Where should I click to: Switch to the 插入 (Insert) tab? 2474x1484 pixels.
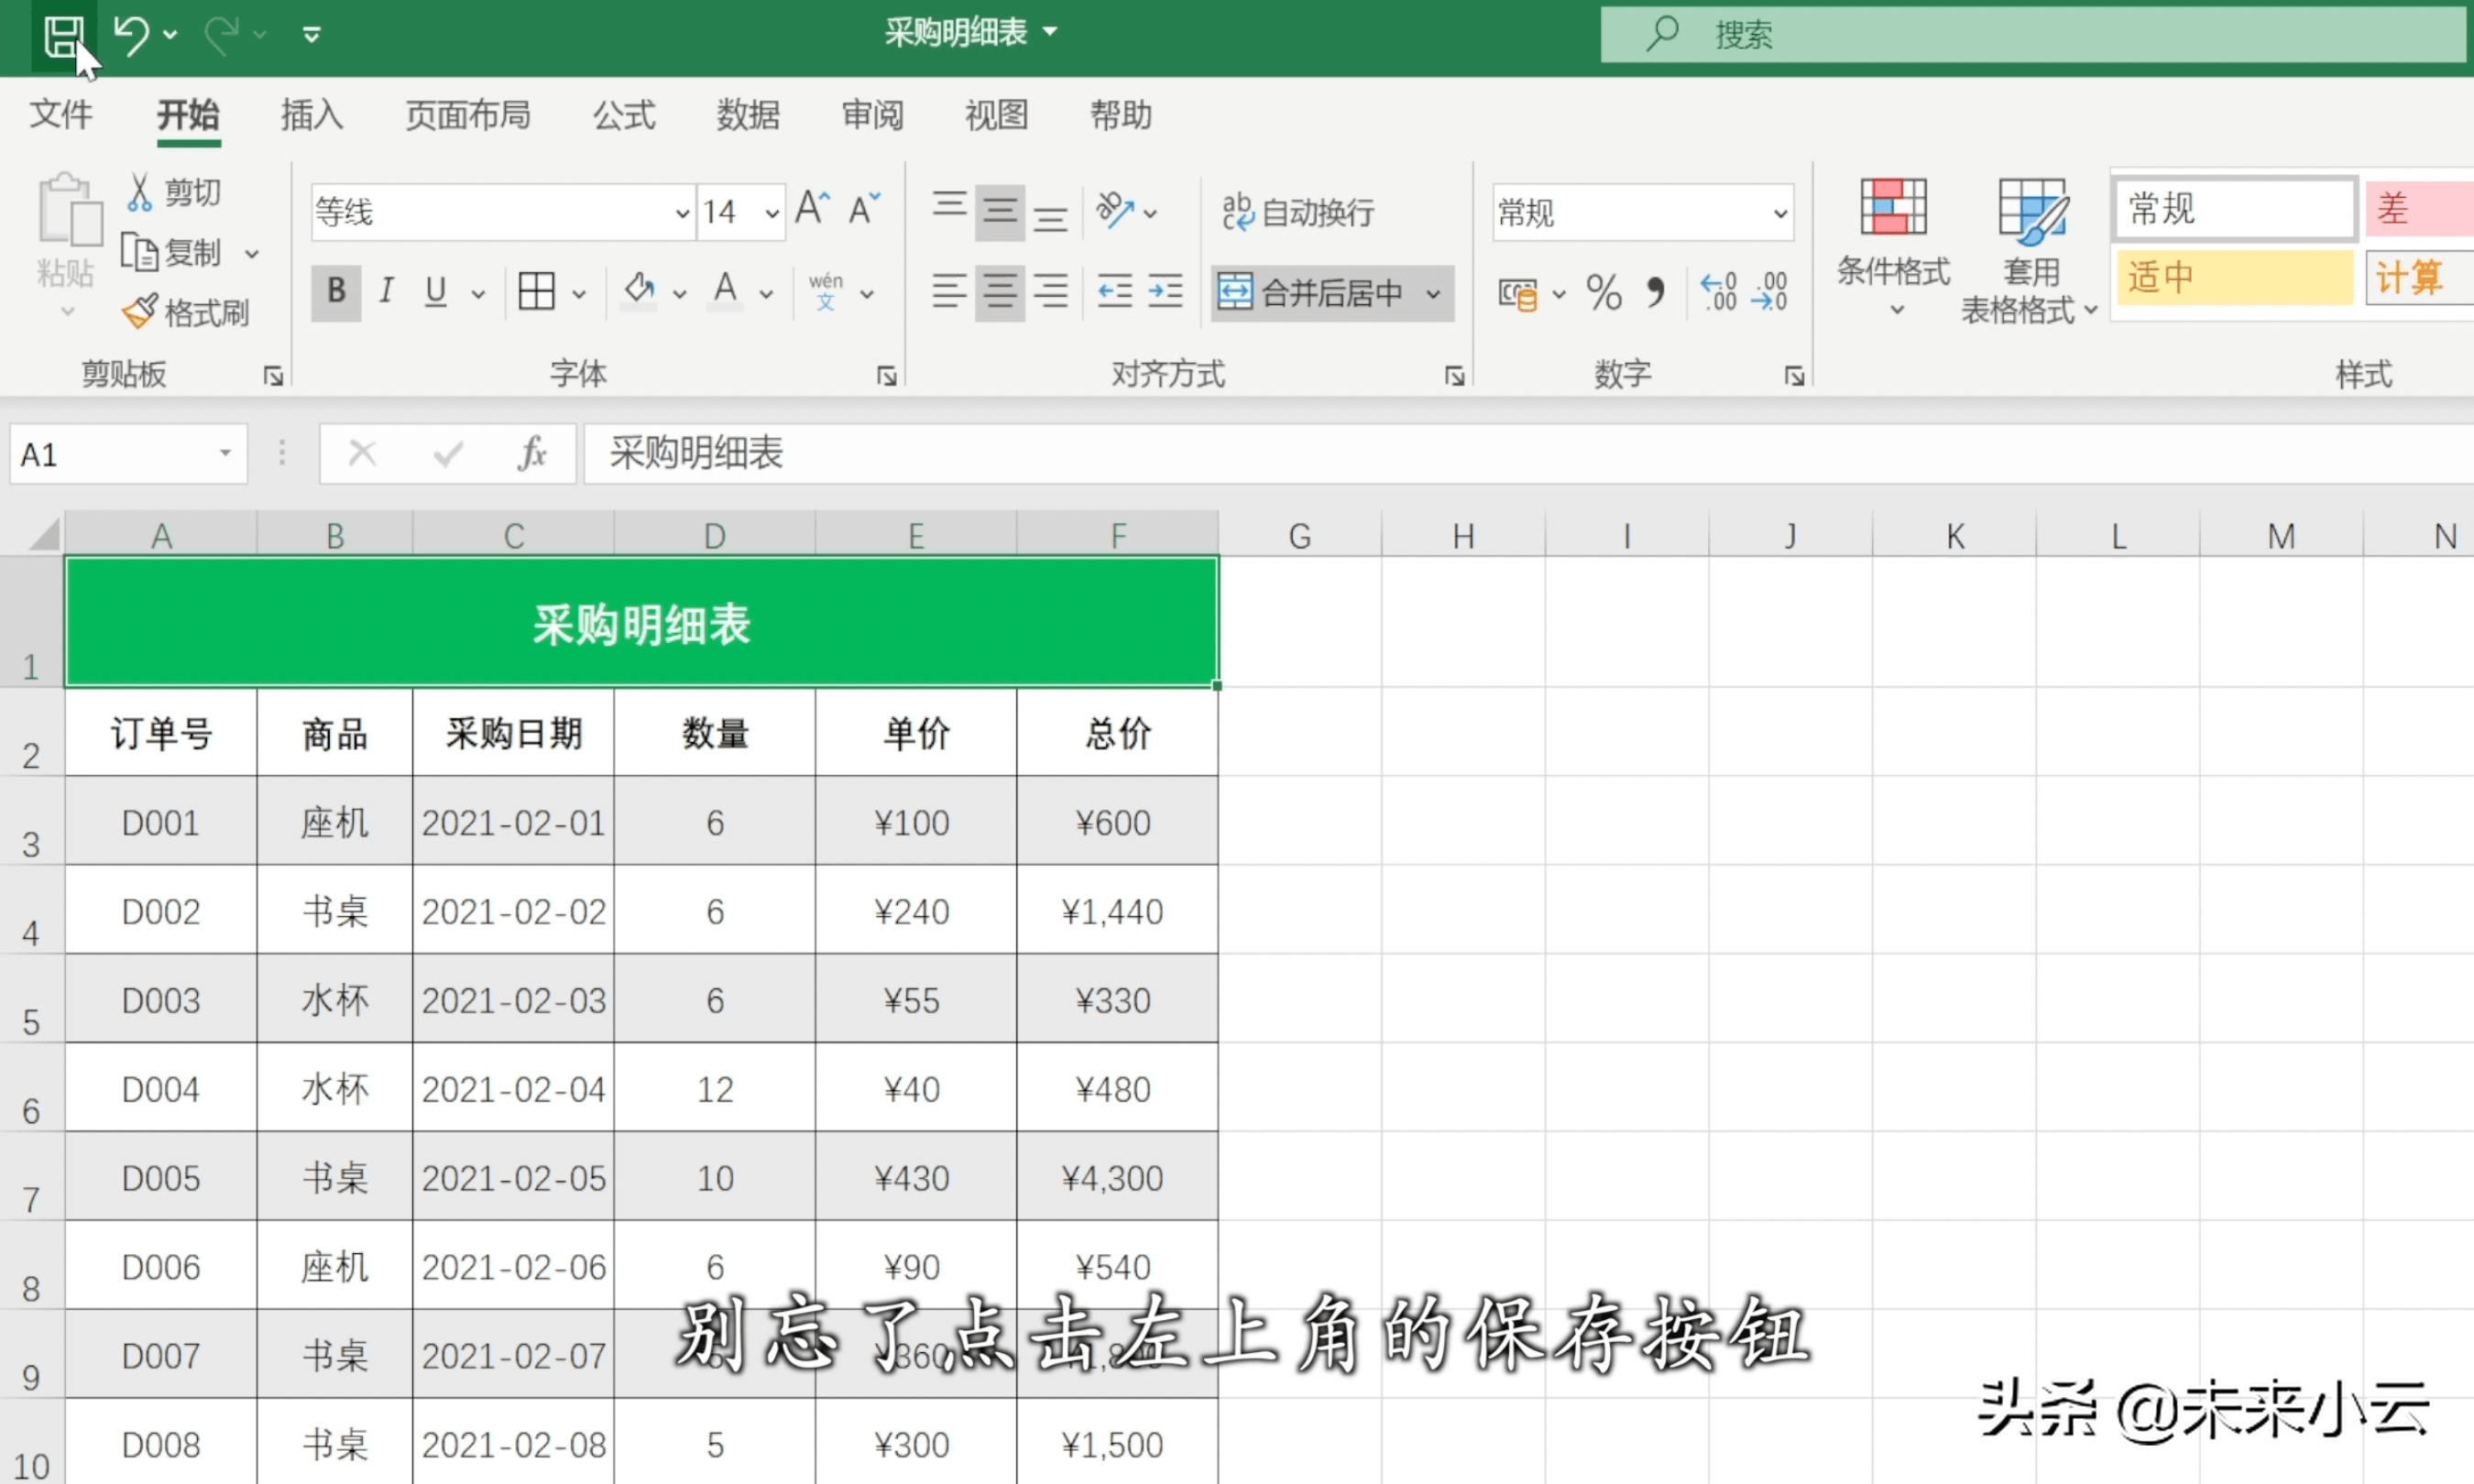[311, 115]
